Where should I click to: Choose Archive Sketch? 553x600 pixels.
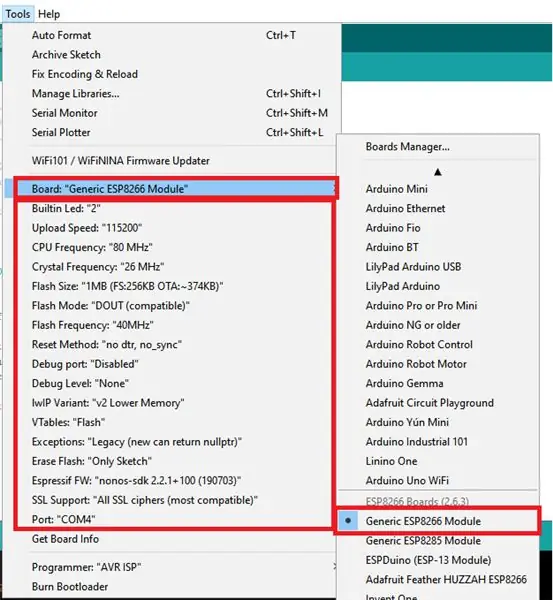(x=172, y=55)
